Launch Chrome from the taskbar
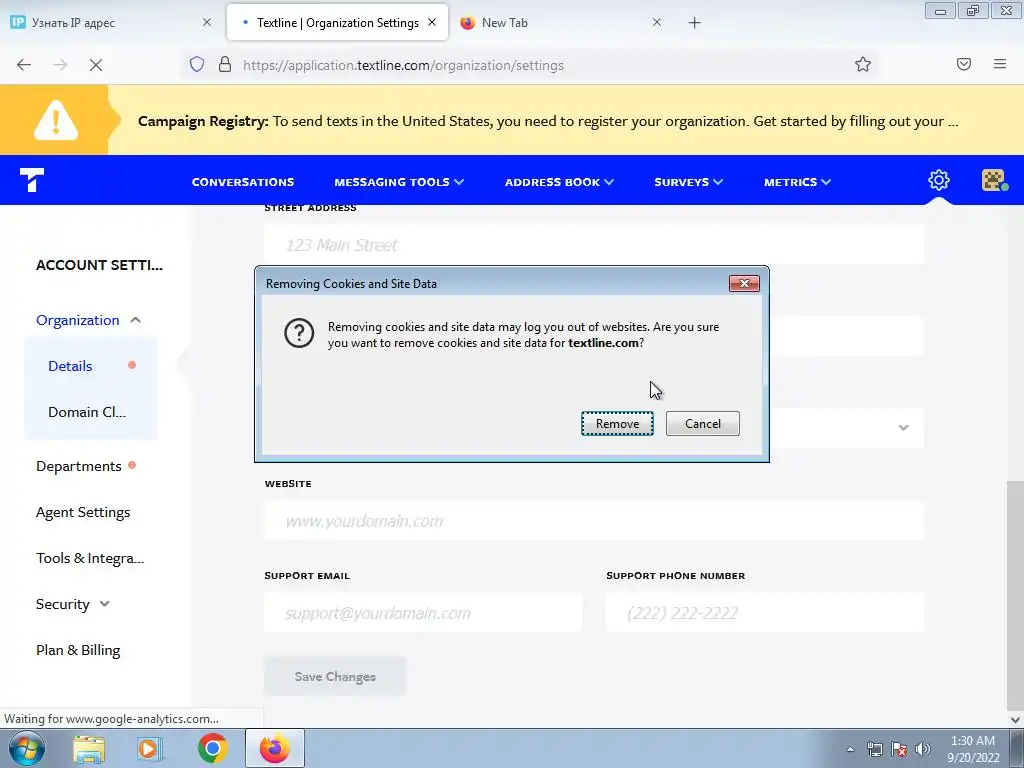 212,748
